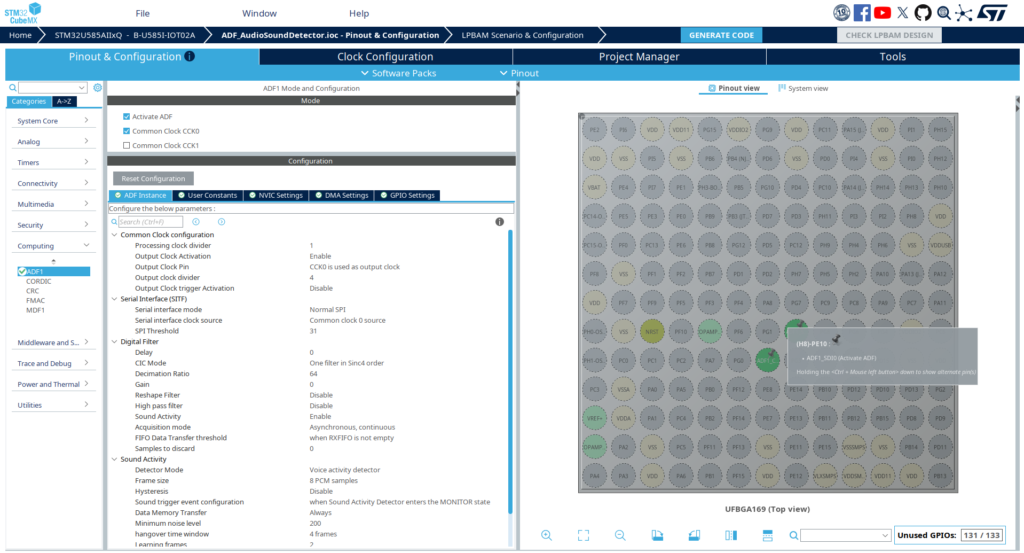This screenshot has width=1024, height=553.
Task: Select MDF1 in the Computing list
Action: [x=36, y=310]
